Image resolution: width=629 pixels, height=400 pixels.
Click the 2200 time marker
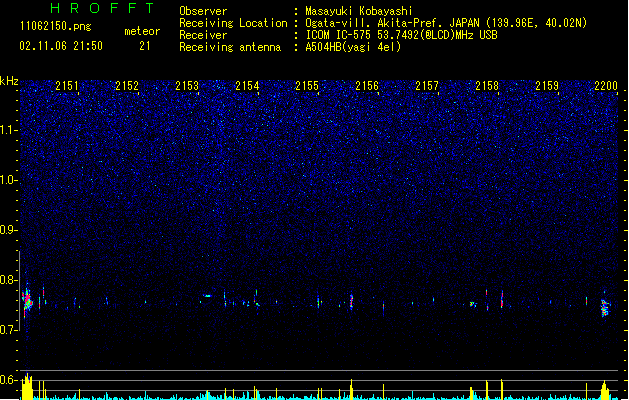point(606,86)
